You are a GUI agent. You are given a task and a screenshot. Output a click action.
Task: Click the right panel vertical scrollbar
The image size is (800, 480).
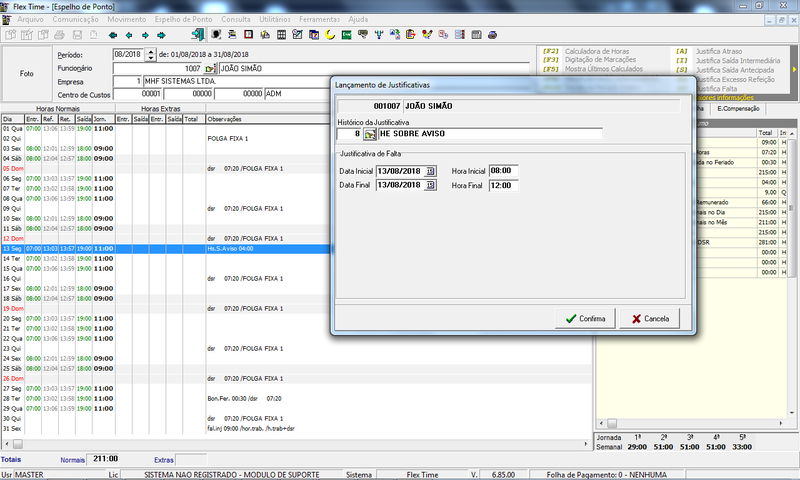pos(791,273)
